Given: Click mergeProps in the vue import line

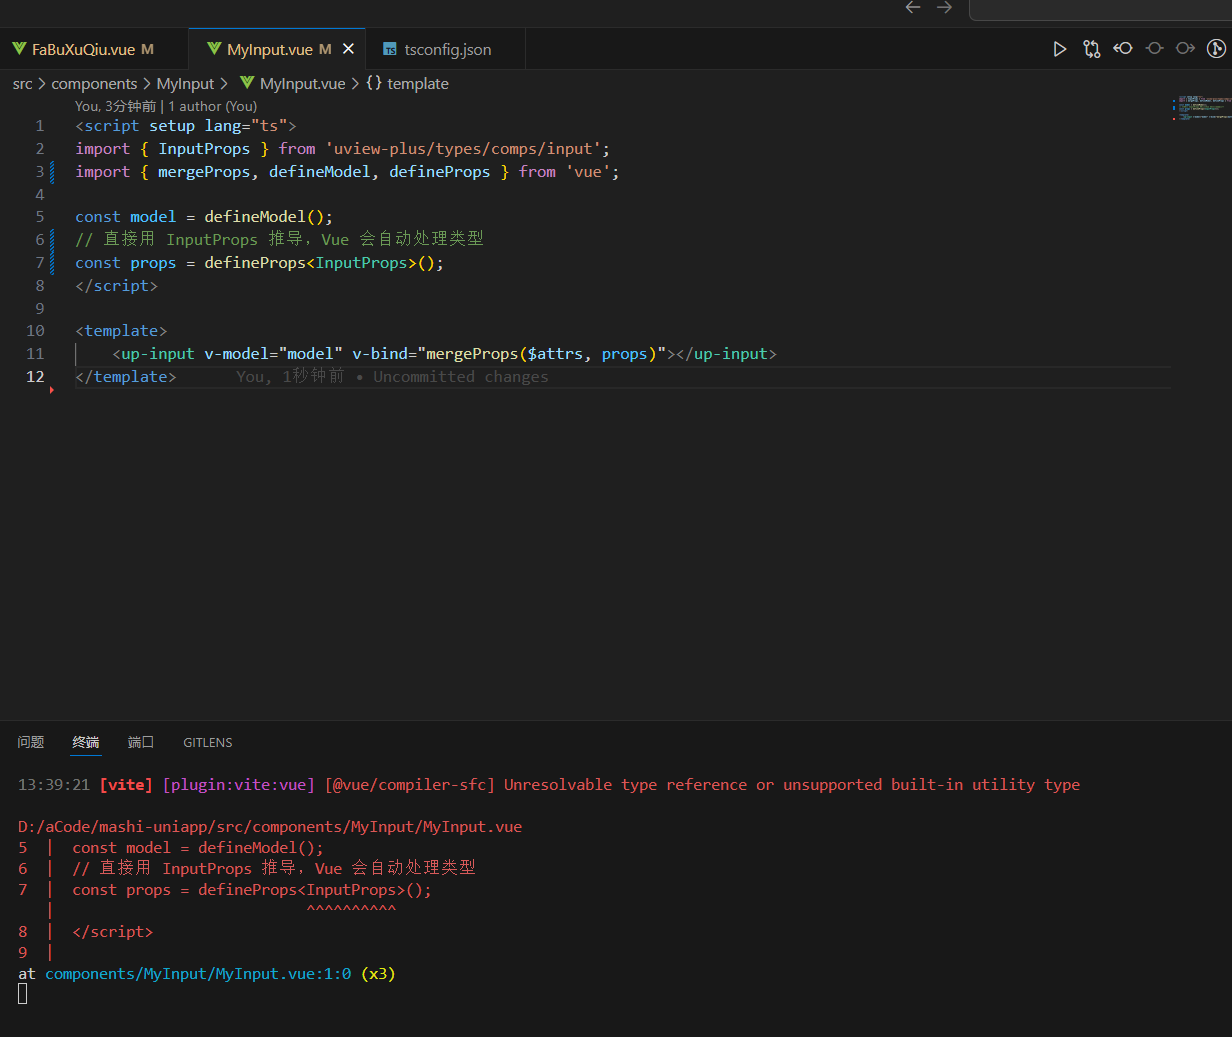Looking at the screenshot, I should (204, 172).
